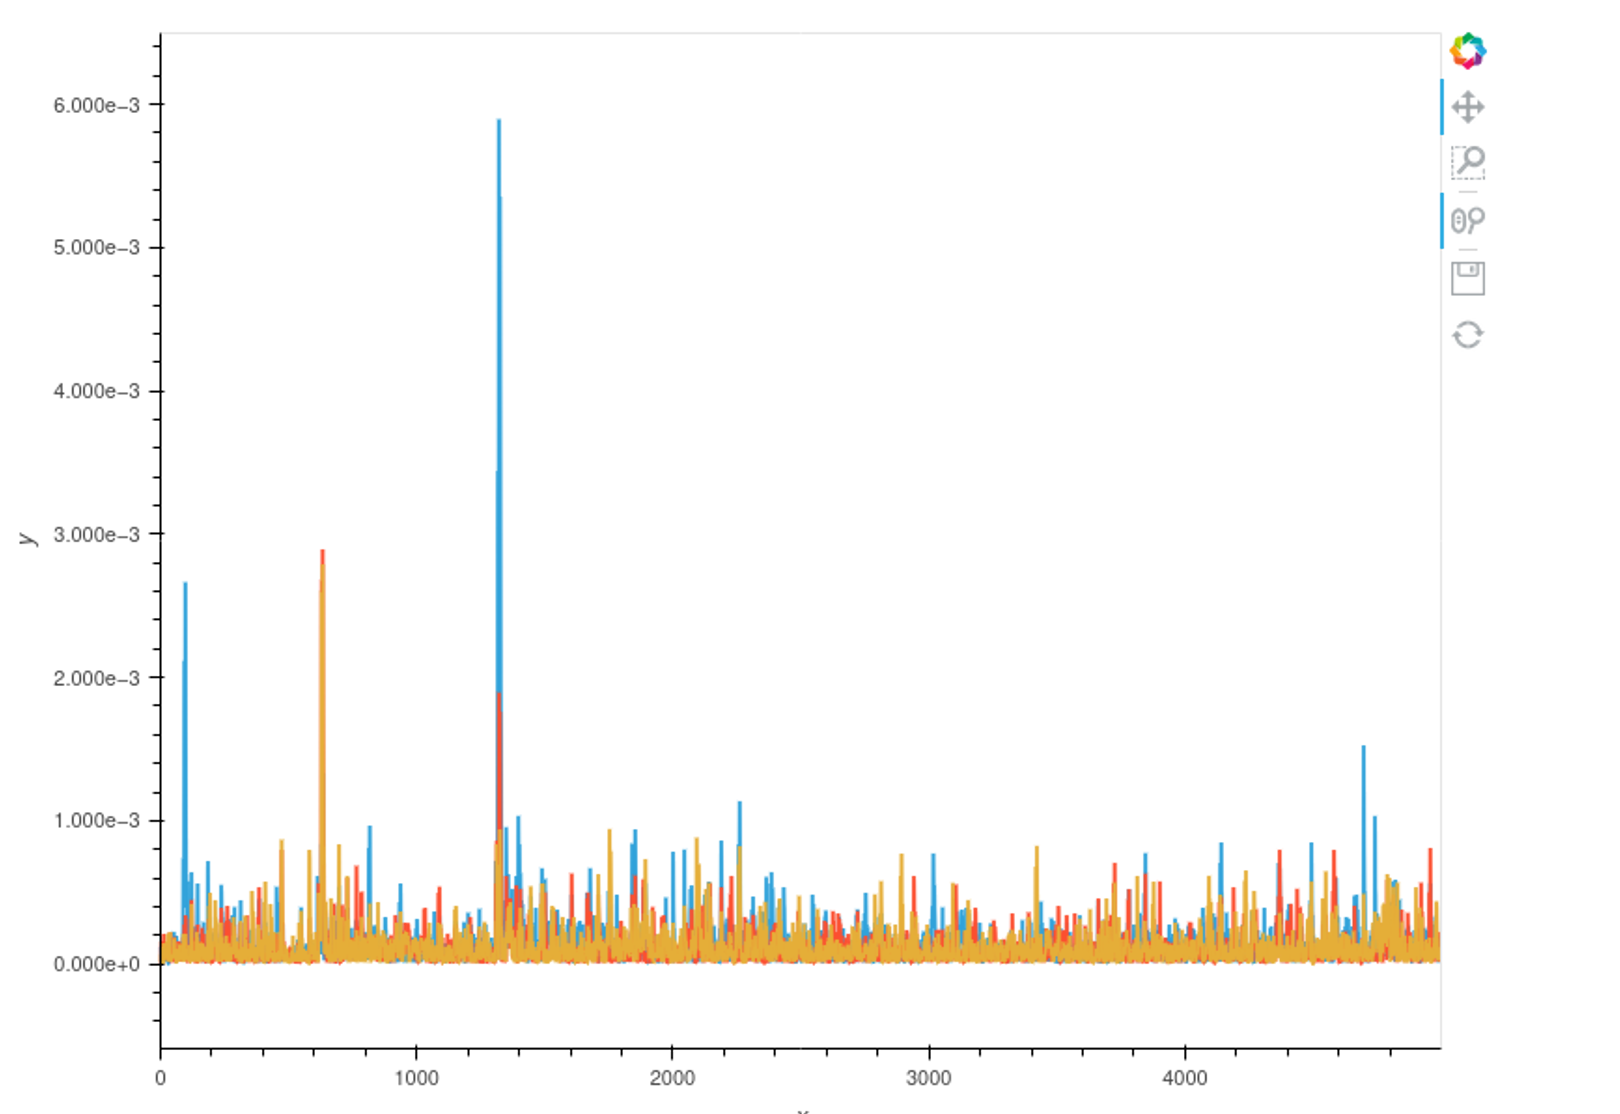The image size is (1620, 1114).
Task: Toggle the Wheel Zoom tool
Action: click(1467, 220)
